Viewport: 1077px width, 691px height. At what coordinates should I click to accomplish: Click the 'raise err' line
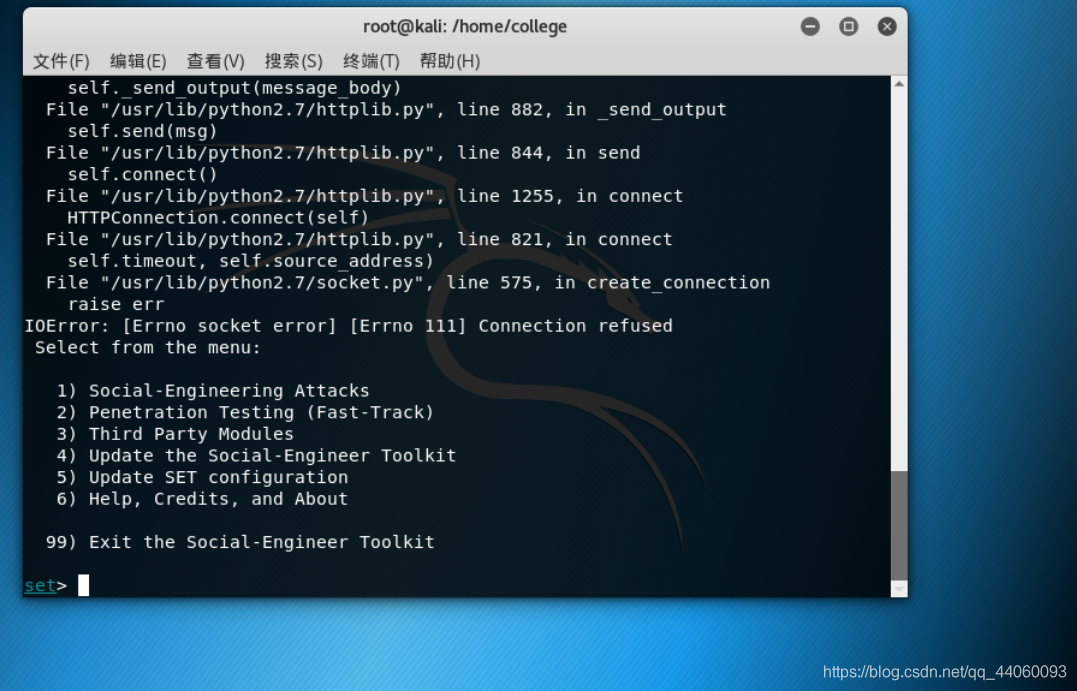point(115,304)
